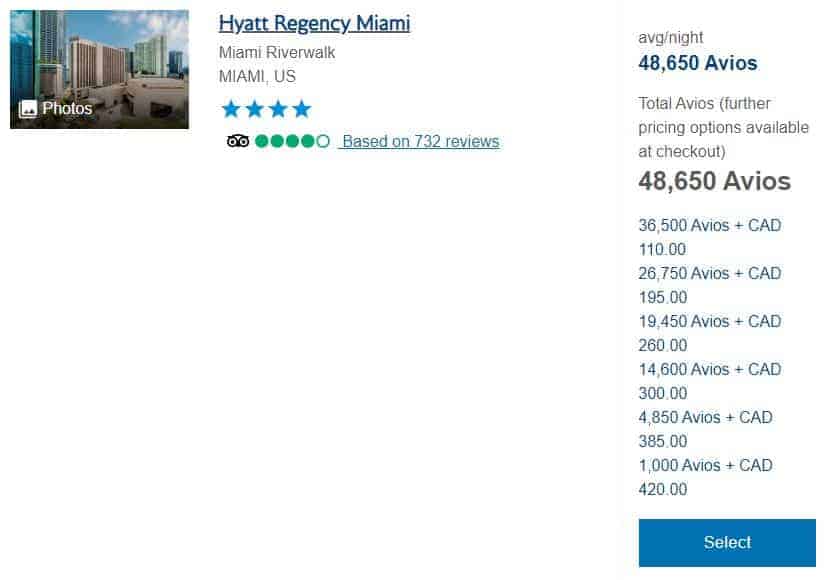
Task: Pick the 19,450 Avios + CAD 260.00 option
Action: (x=709, y=333)
